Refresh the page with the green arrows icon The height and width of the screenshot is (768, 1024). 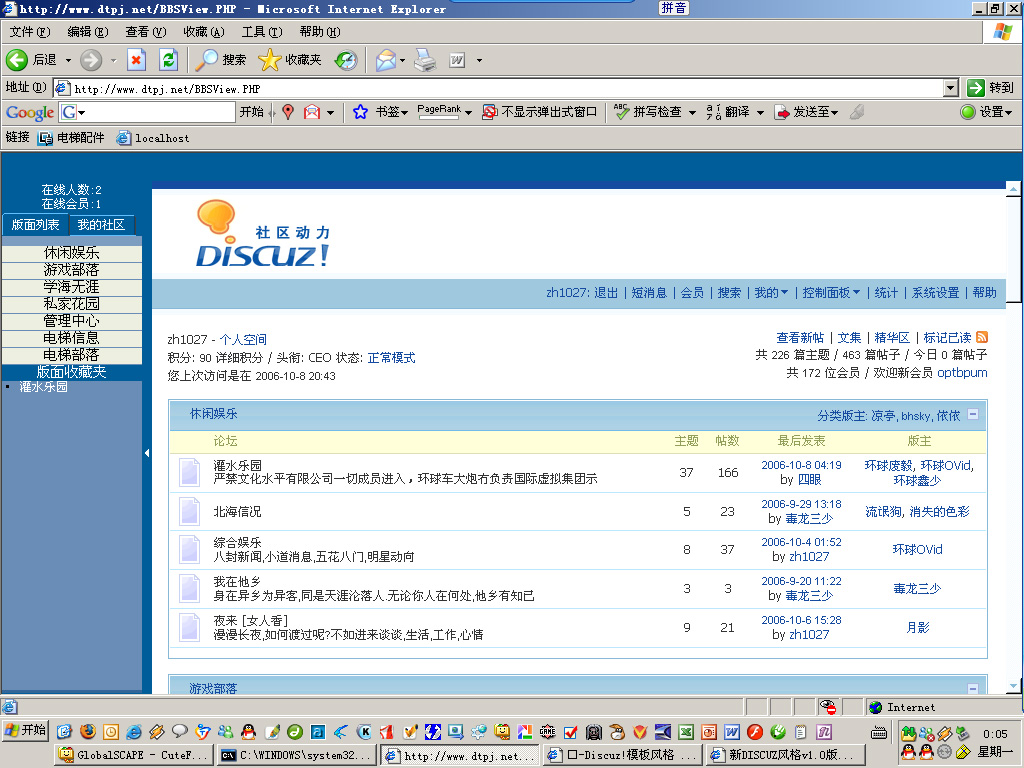click(168, 60)
